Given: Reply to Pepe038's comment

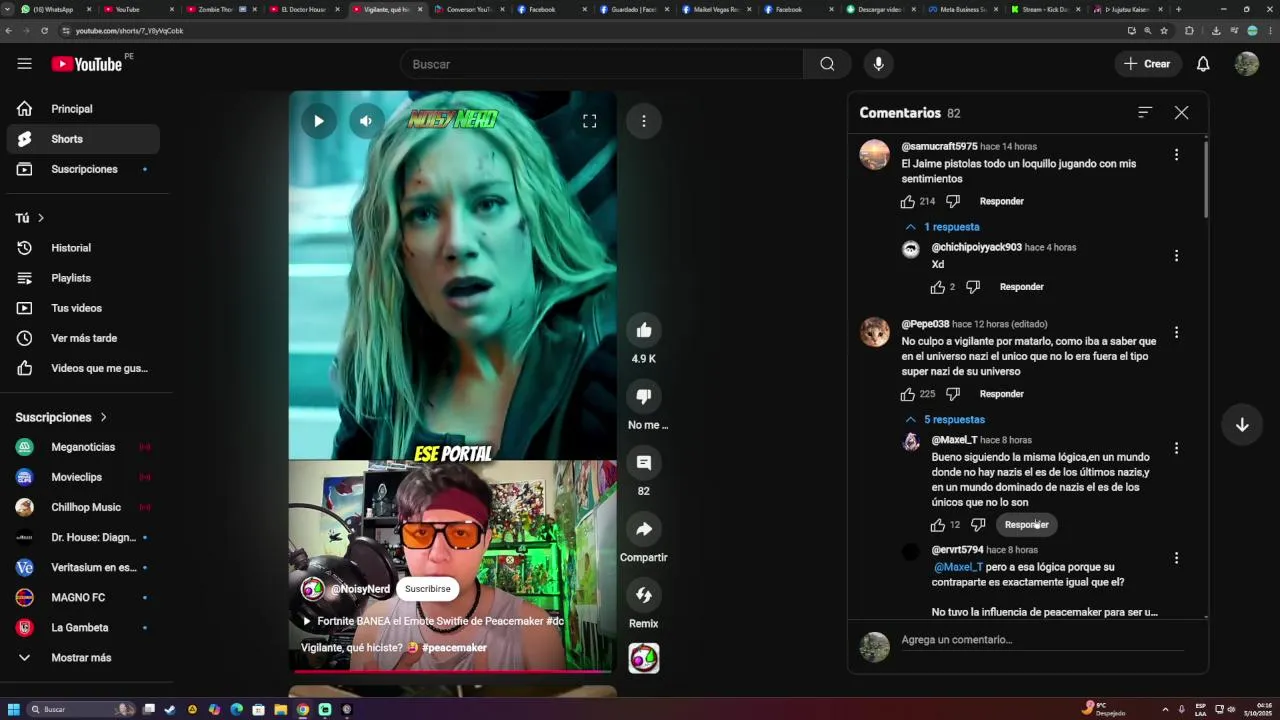Looking at the screenshot, I should click(1001, 394).
